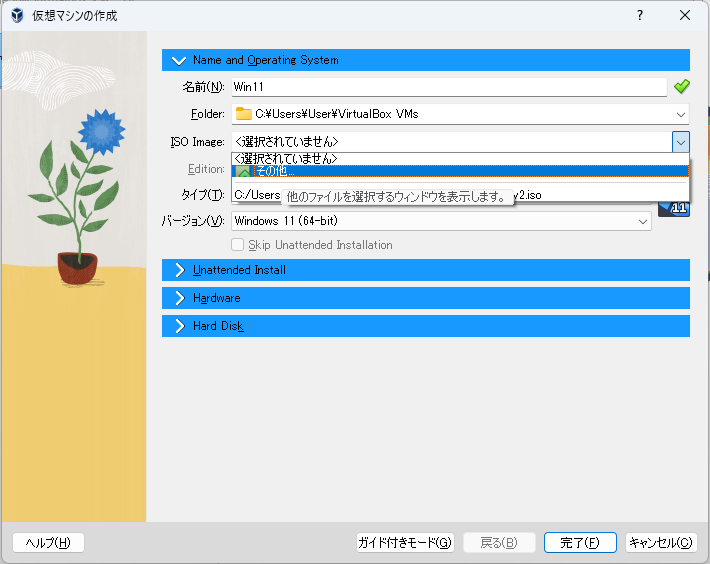Click the ヘルプ(H) button
The height and width of the screenshot is (564, 710).
(48, 543)
